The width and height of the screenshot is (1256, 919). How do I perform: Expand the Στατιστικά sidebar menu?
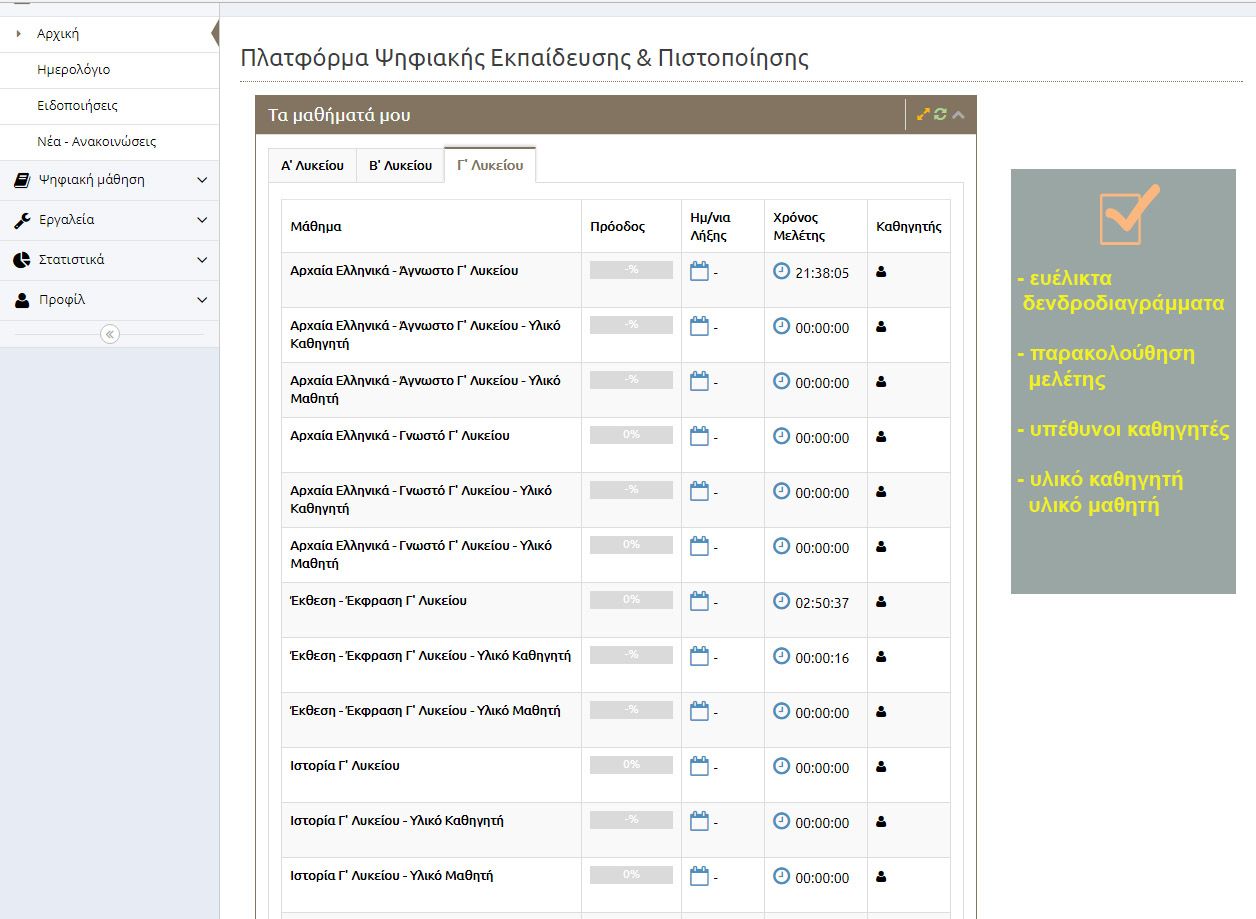110,260
